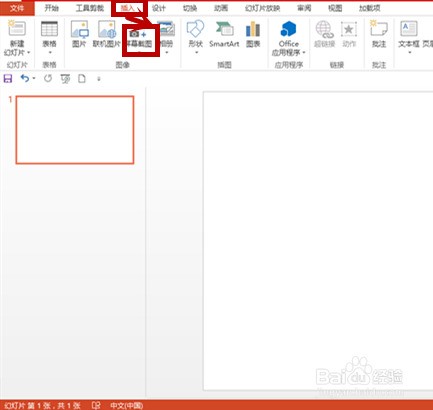Screen dimensions: 433x410
Task: Click the 超链接 (hyperlink) icon
Action: tap(325, 29)
